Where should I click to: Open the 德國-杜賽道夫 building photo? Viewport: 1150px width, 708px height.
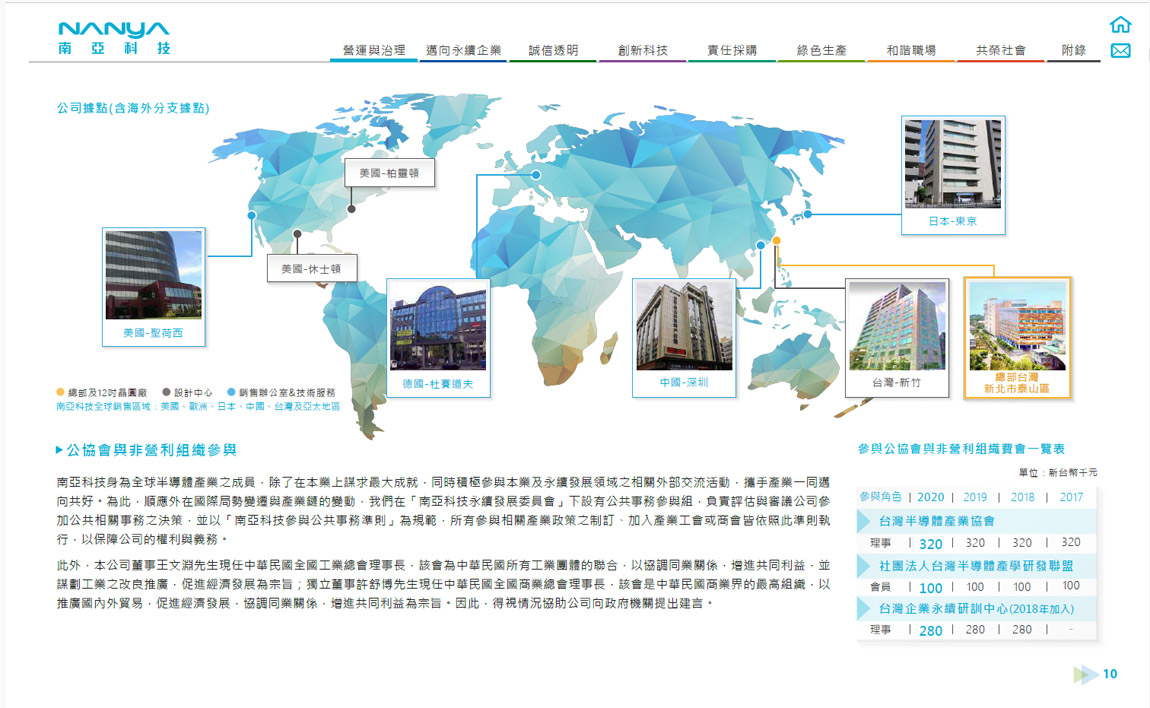(438, 330)
